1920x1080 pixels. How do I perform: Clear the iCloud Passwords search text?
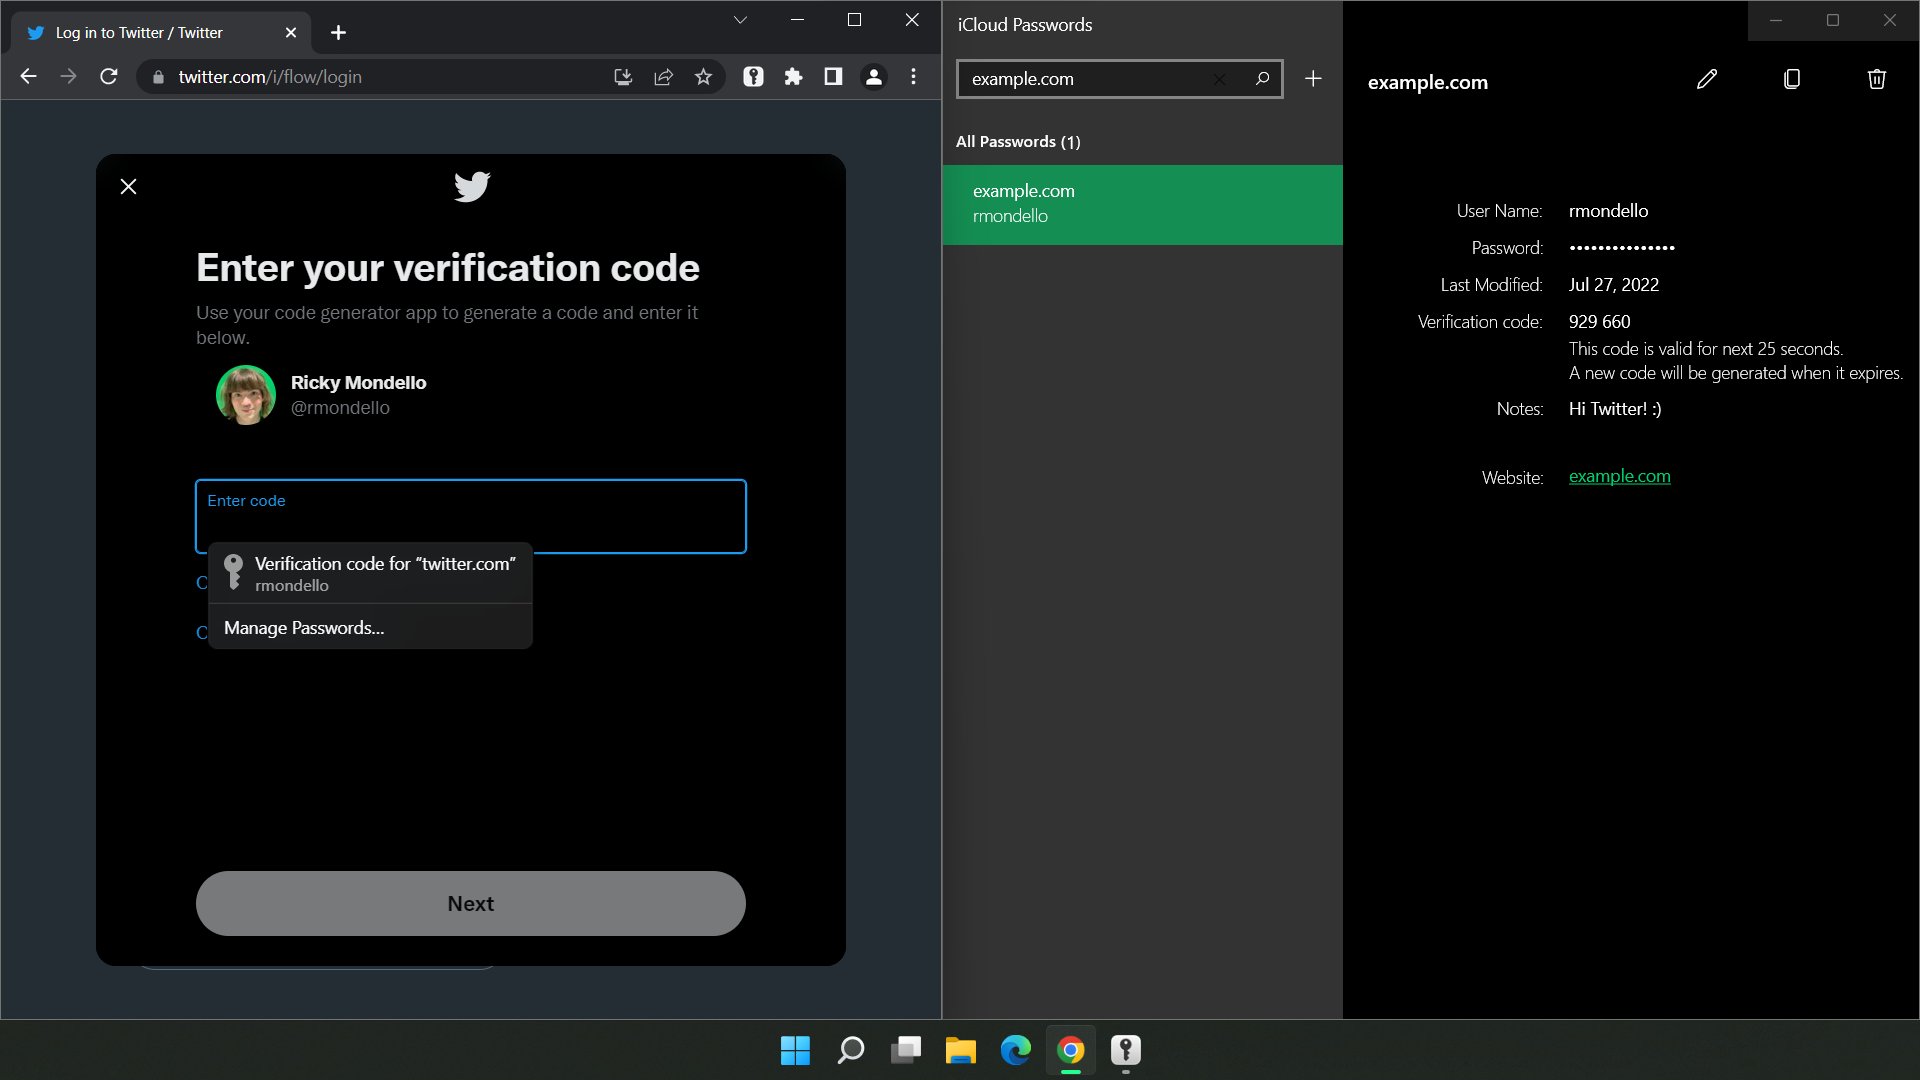tap(1219, 79)
